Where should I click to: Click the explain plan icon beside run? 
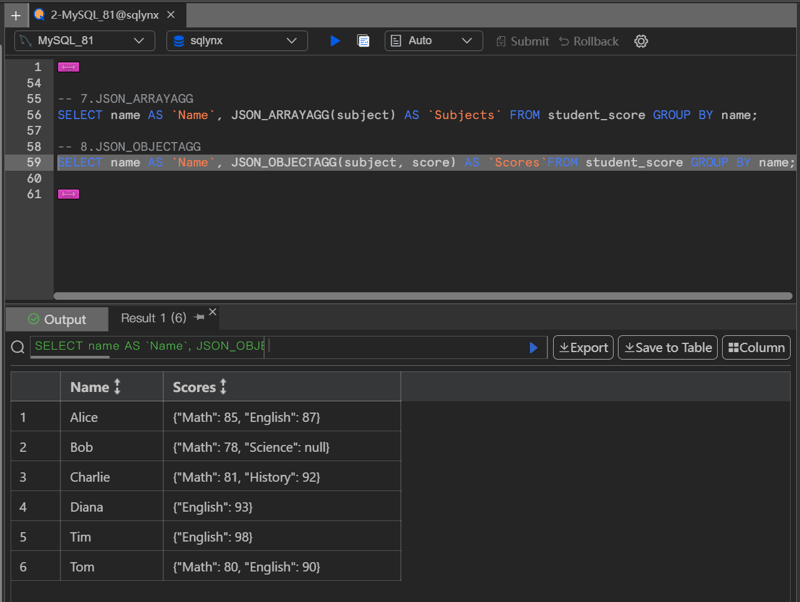363,41
